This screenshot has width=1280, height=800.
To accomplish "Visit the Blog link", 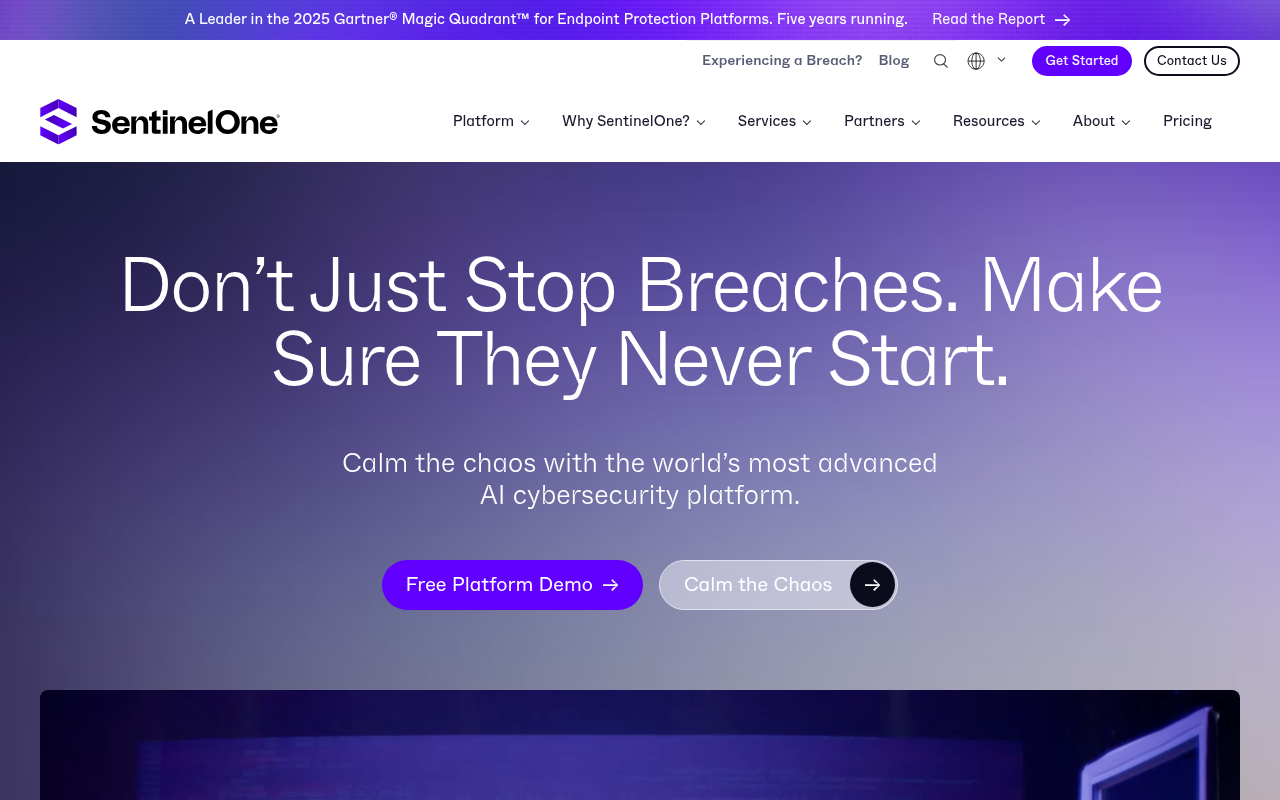I will [894, 61].
